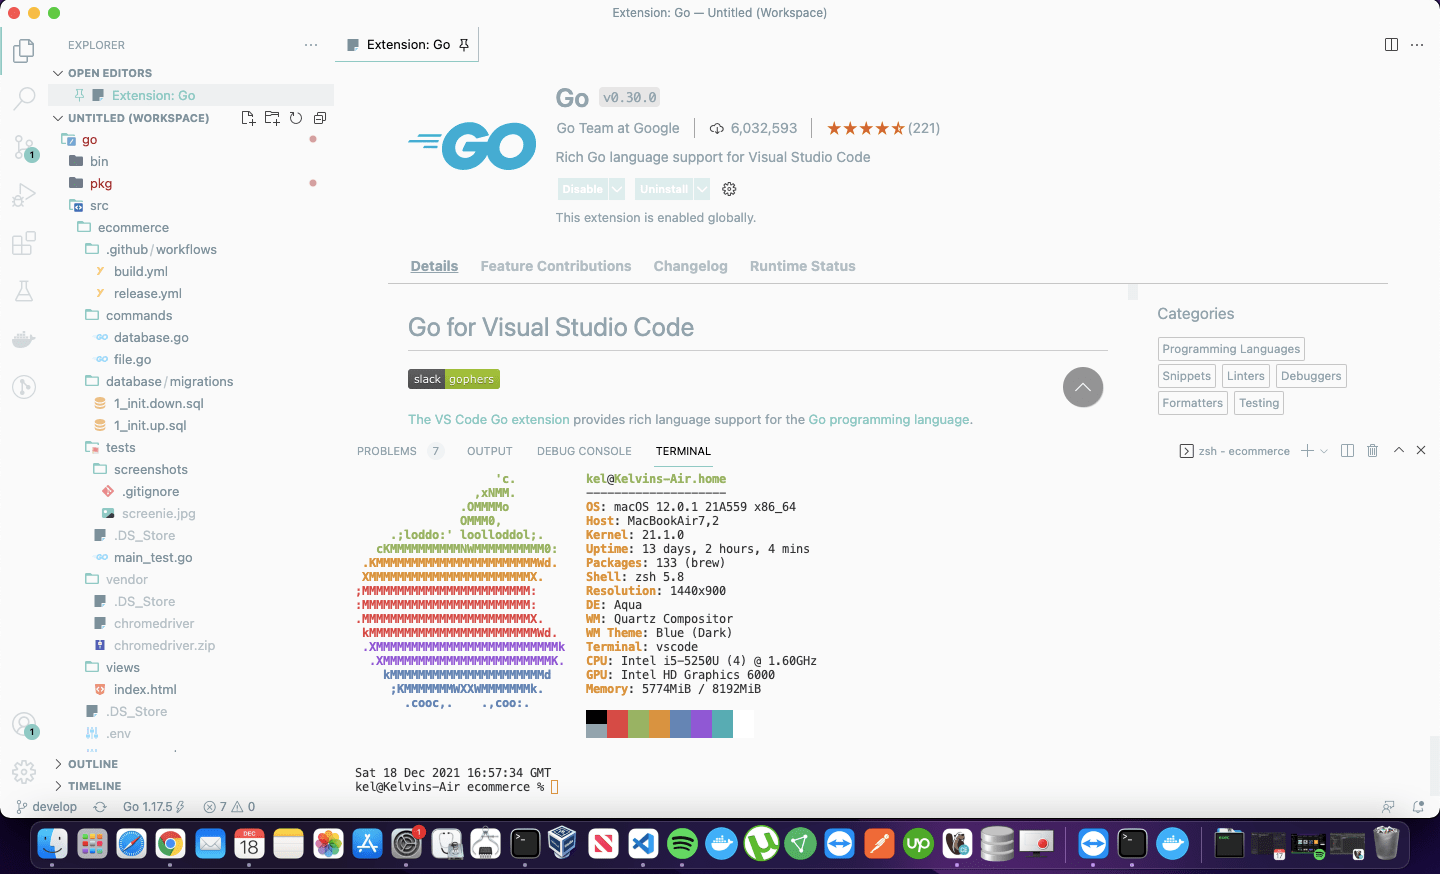Open release.yml file

[x=147, y=294]
